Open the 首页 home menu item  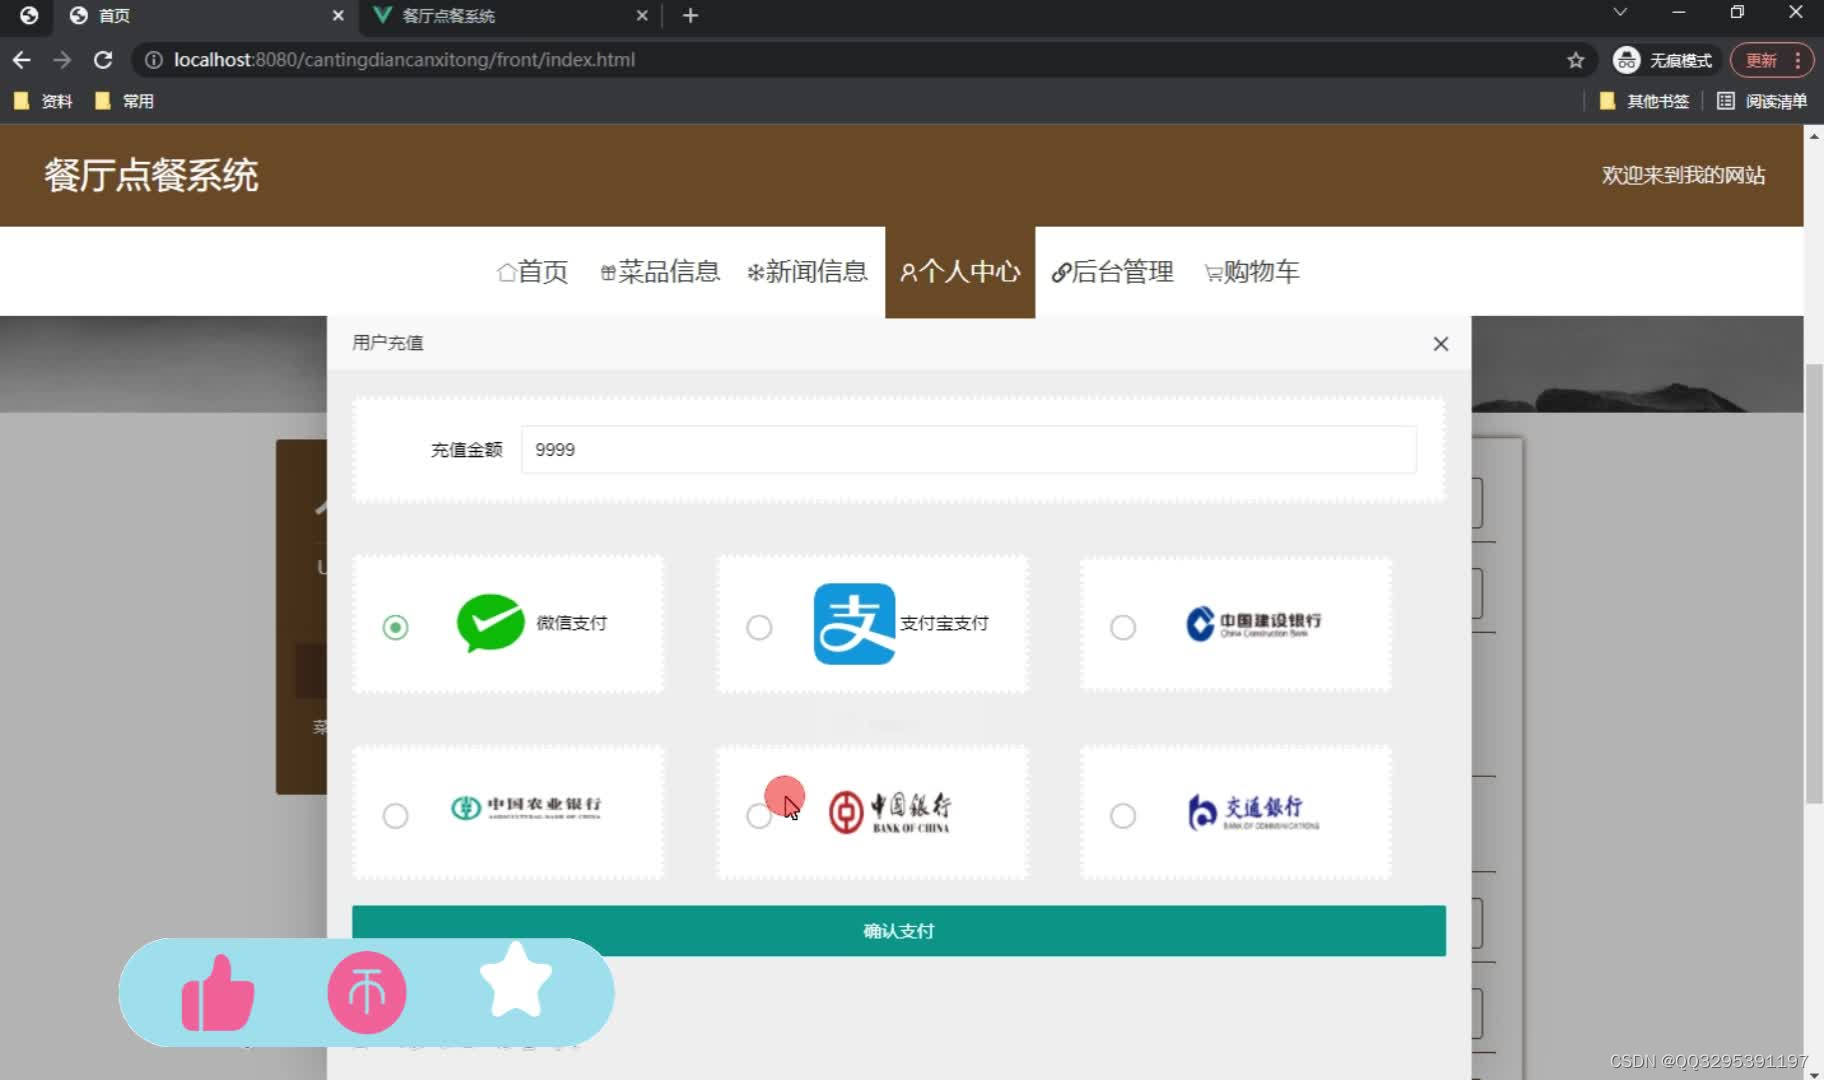(x=533, y=272)
